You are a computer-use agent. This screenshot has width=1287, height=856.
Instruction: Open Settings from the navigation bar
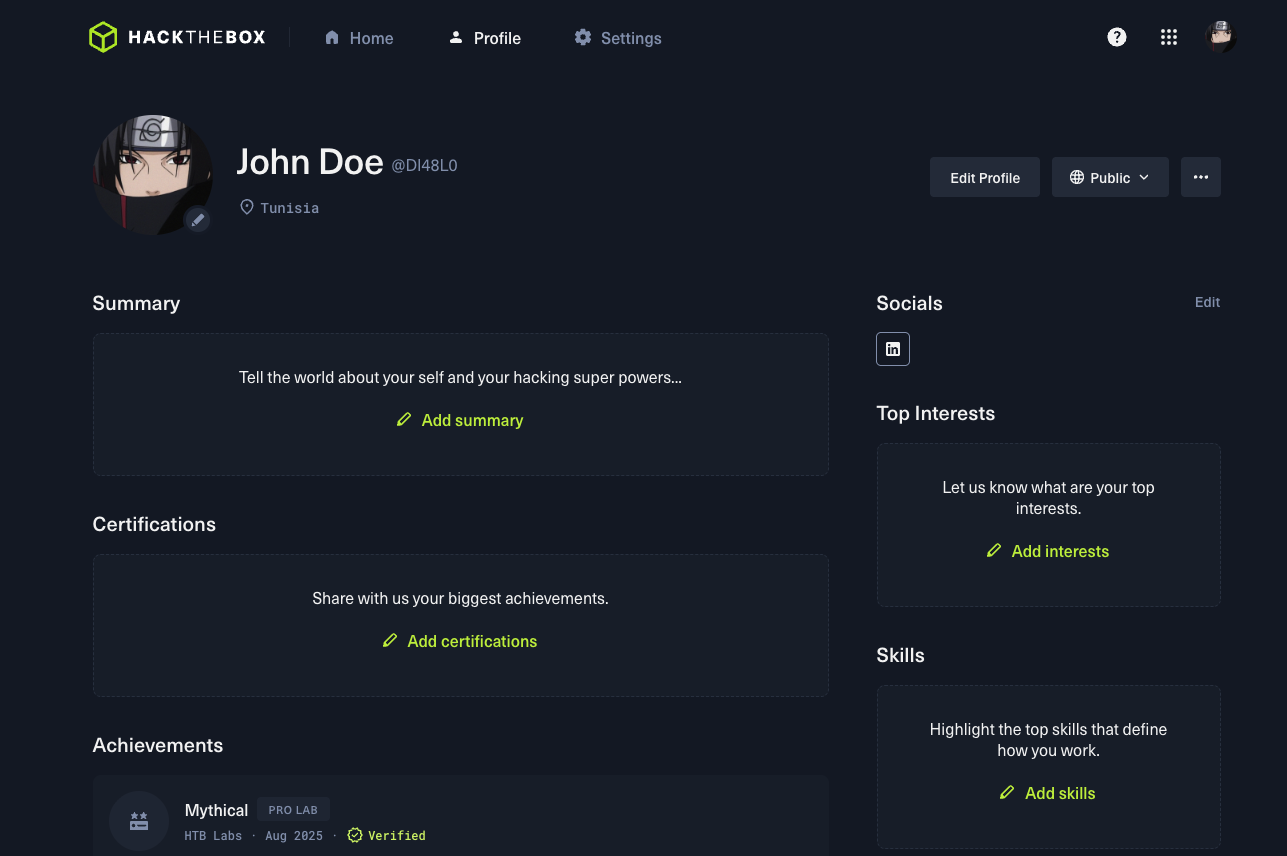(x=617, y=37)
